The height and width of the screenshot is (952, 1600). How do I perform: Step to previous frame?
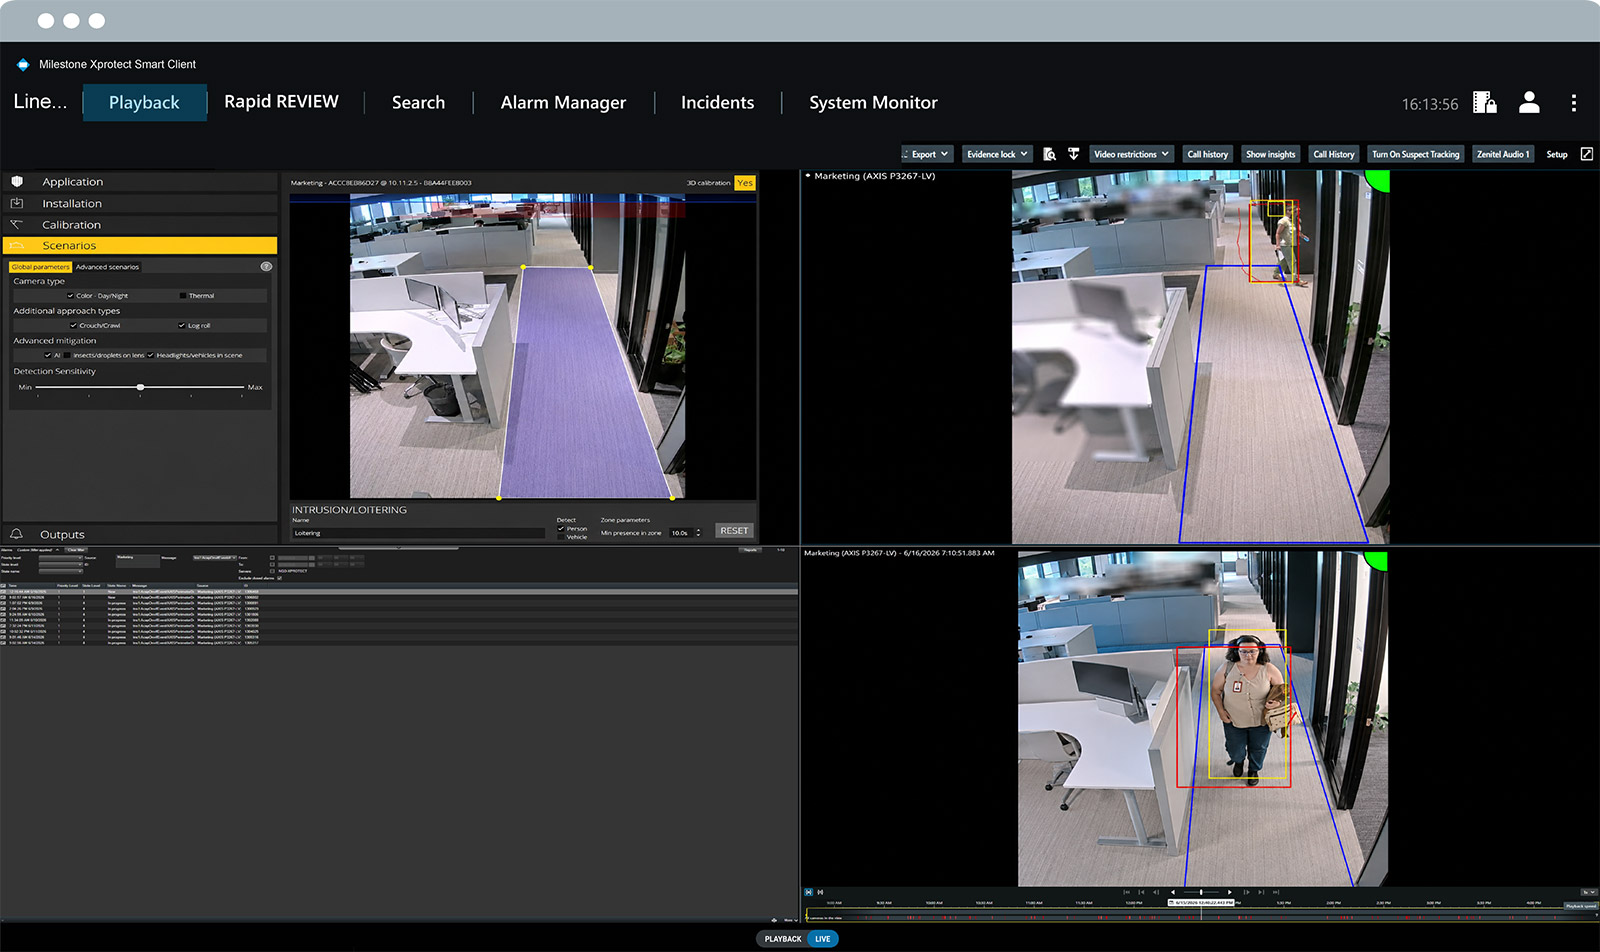[x=1156, y=892]
